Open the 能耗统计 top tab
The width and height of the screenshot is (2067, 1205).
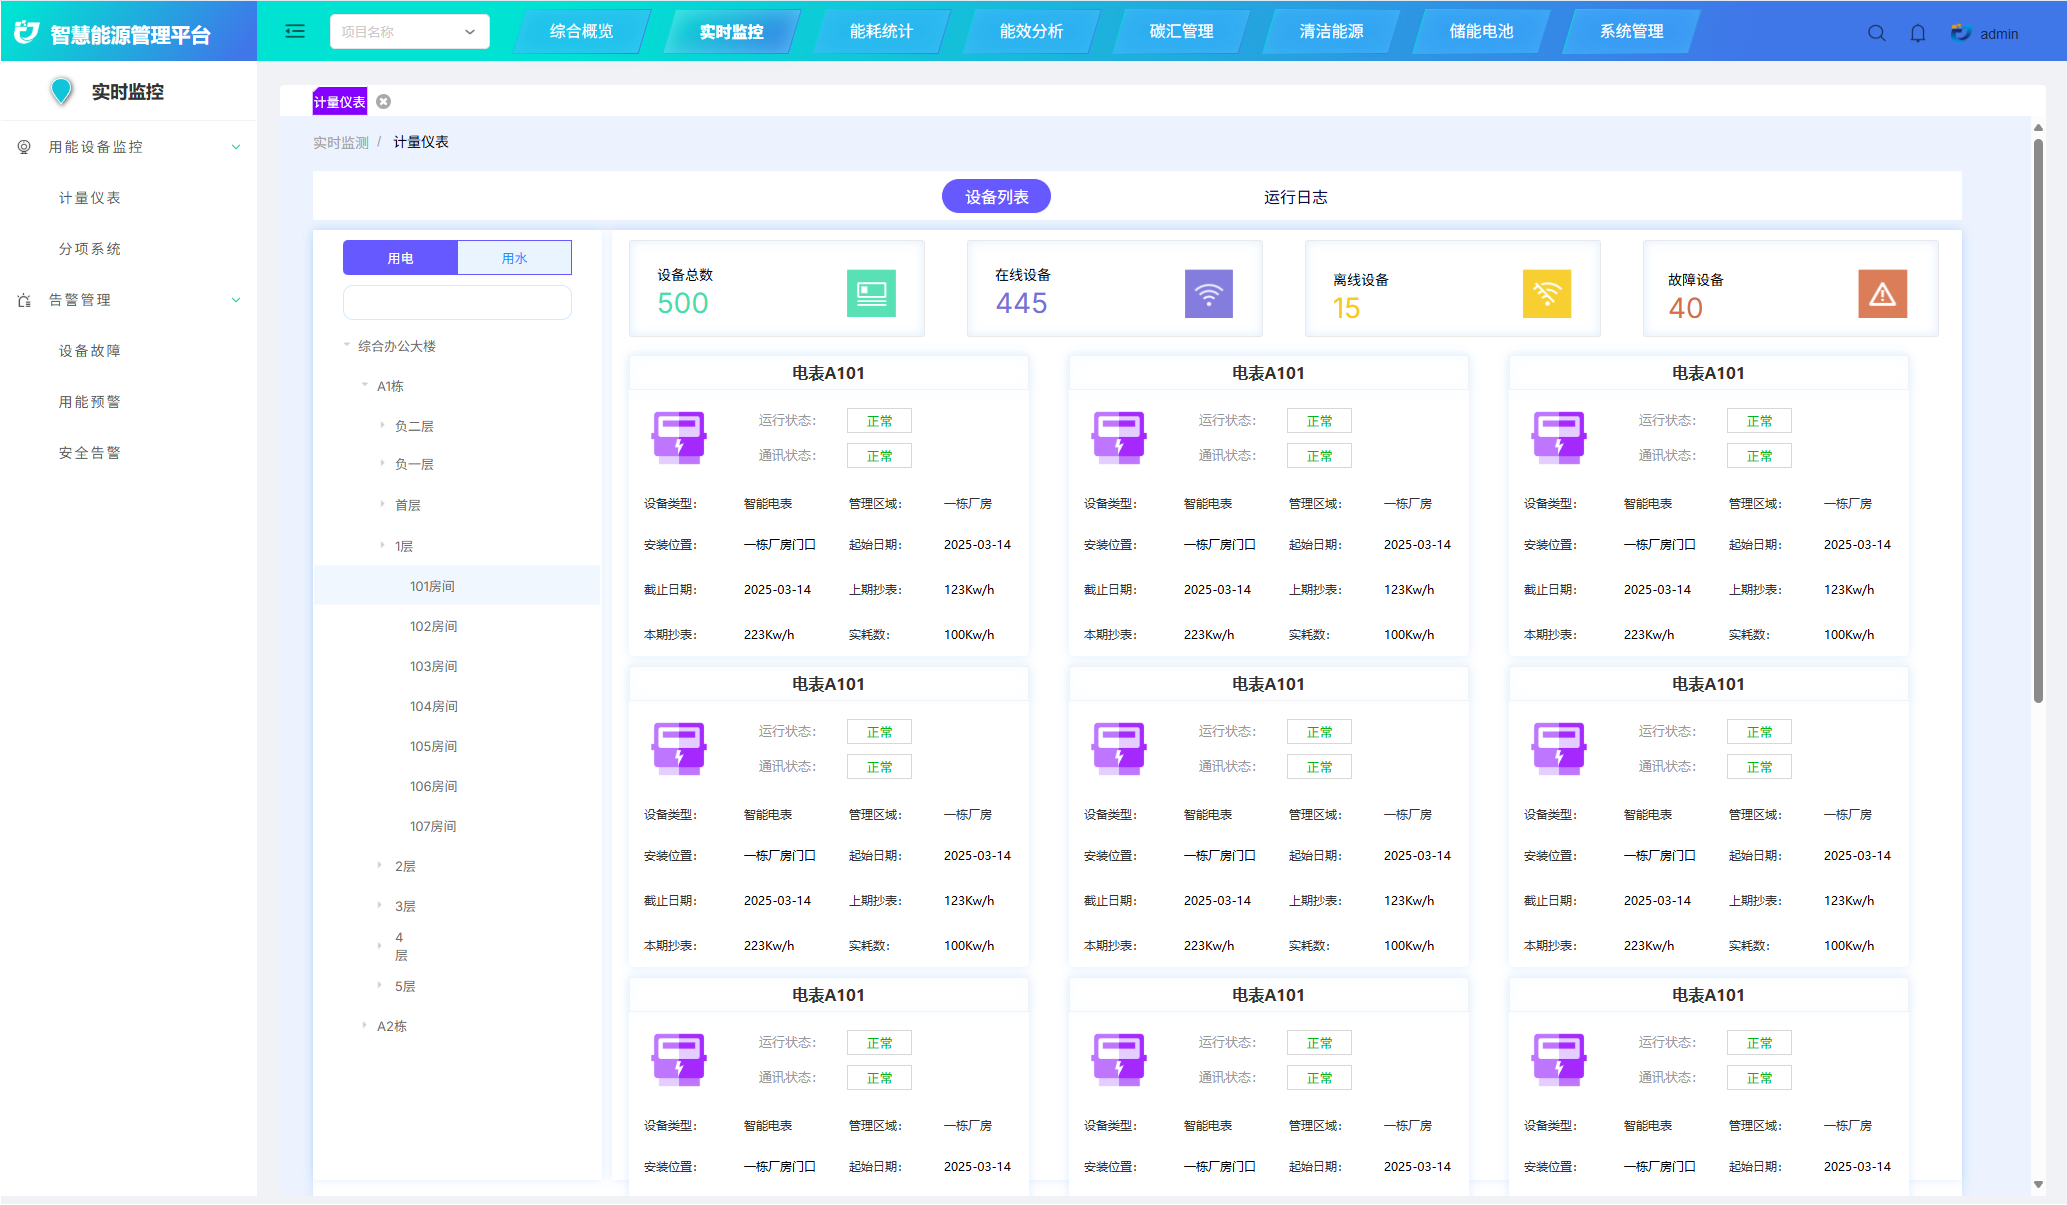click(882, 31)
